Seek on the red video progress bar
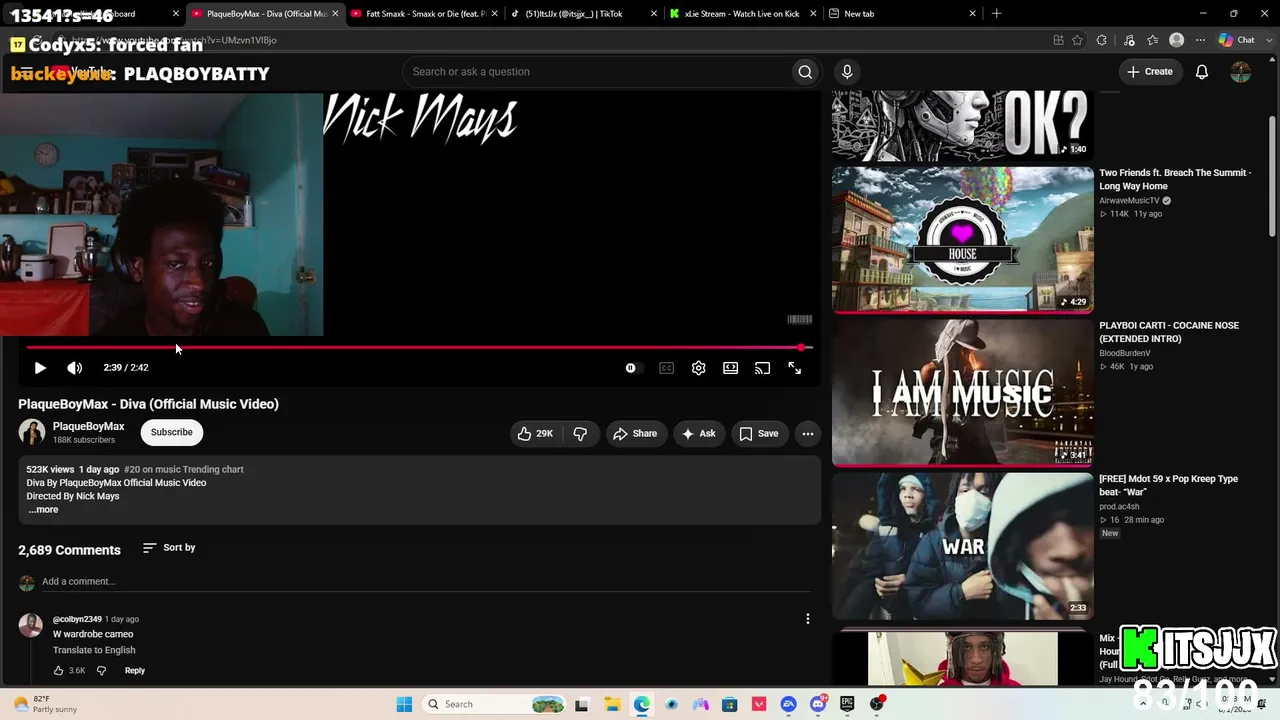Image resolution: width=1280 pixels, height=720 pixels. tap(419, 347)
